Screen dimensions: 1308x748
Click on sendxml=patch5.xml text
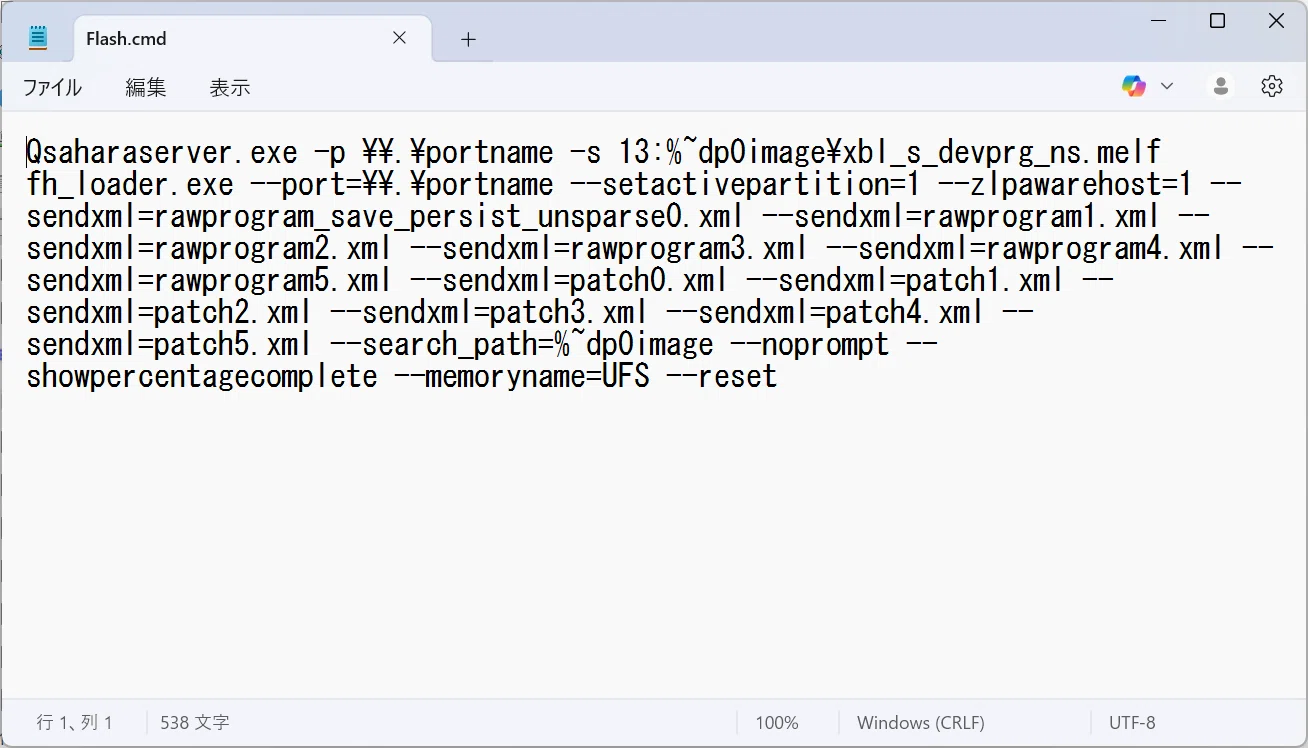(x=170, y=344)
